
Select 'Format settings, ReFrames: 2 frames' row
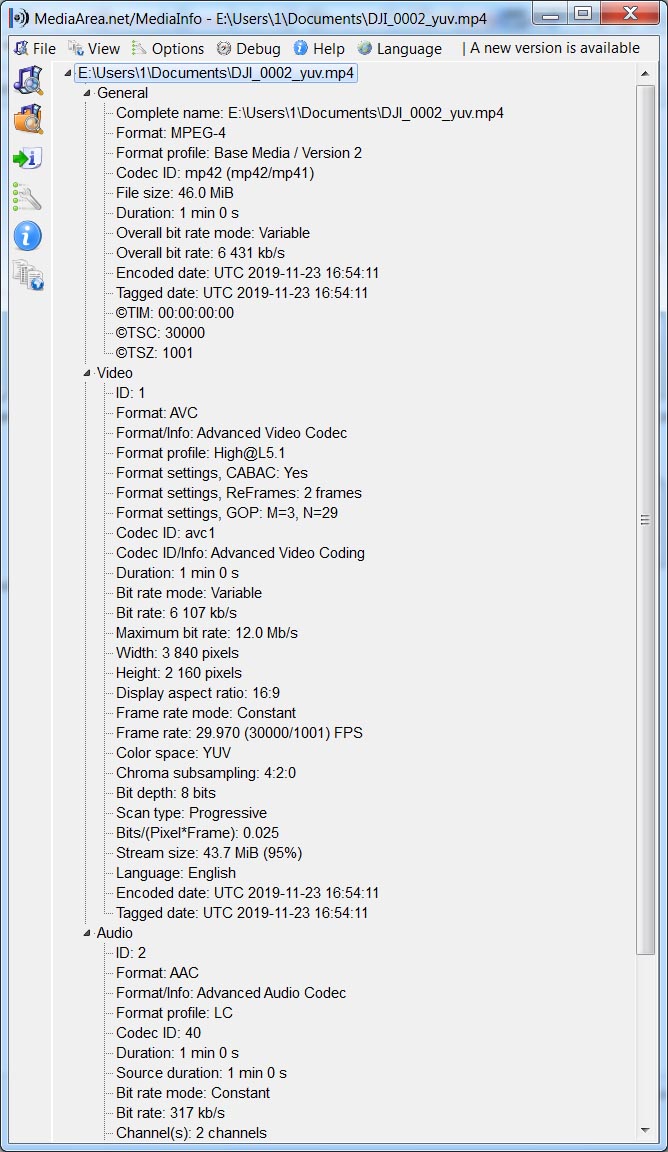pos(239,493)
